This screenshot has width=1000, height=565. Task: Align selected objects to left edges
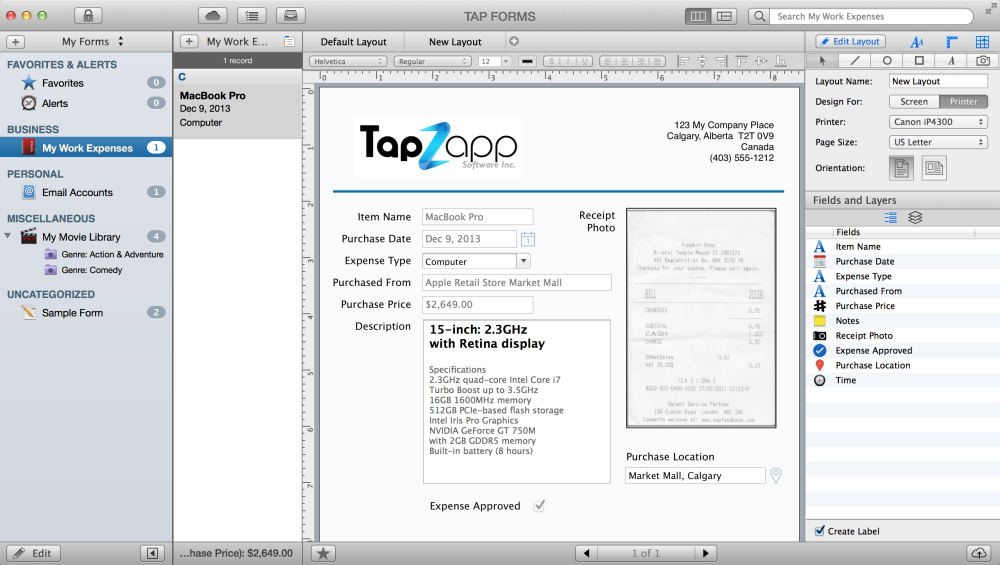coord(683,61)
